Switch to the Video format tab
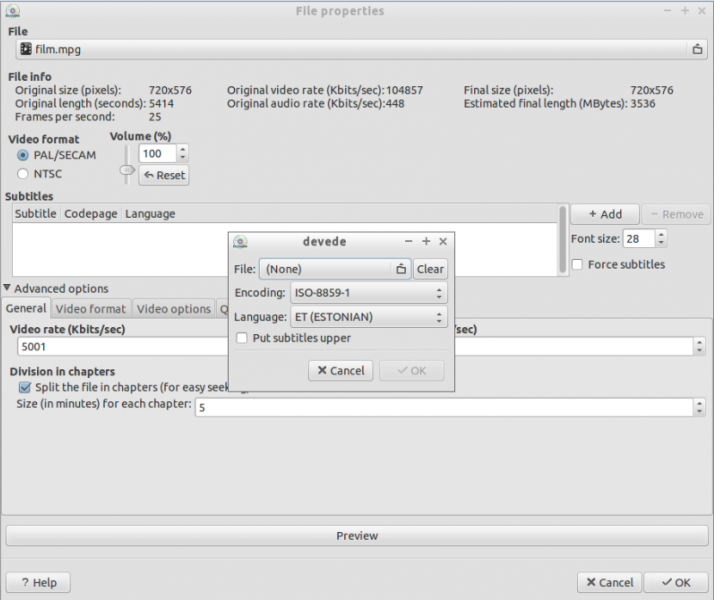714x600 pixels. [91, 309]
